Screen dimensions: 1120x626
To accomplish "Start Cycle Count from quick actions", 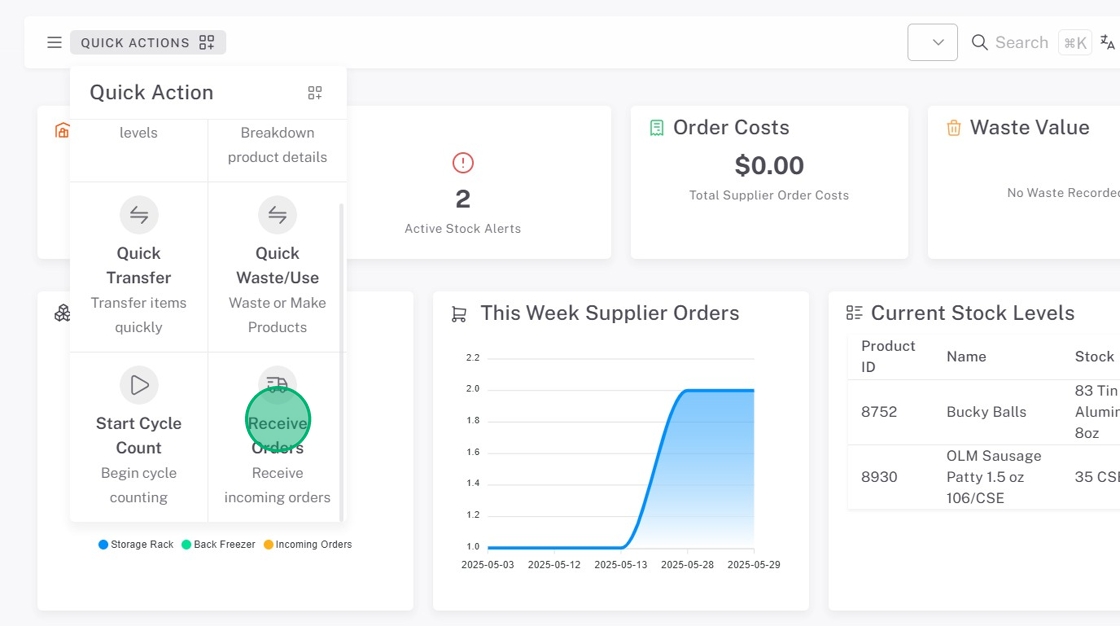I will [x=139, y=437].
